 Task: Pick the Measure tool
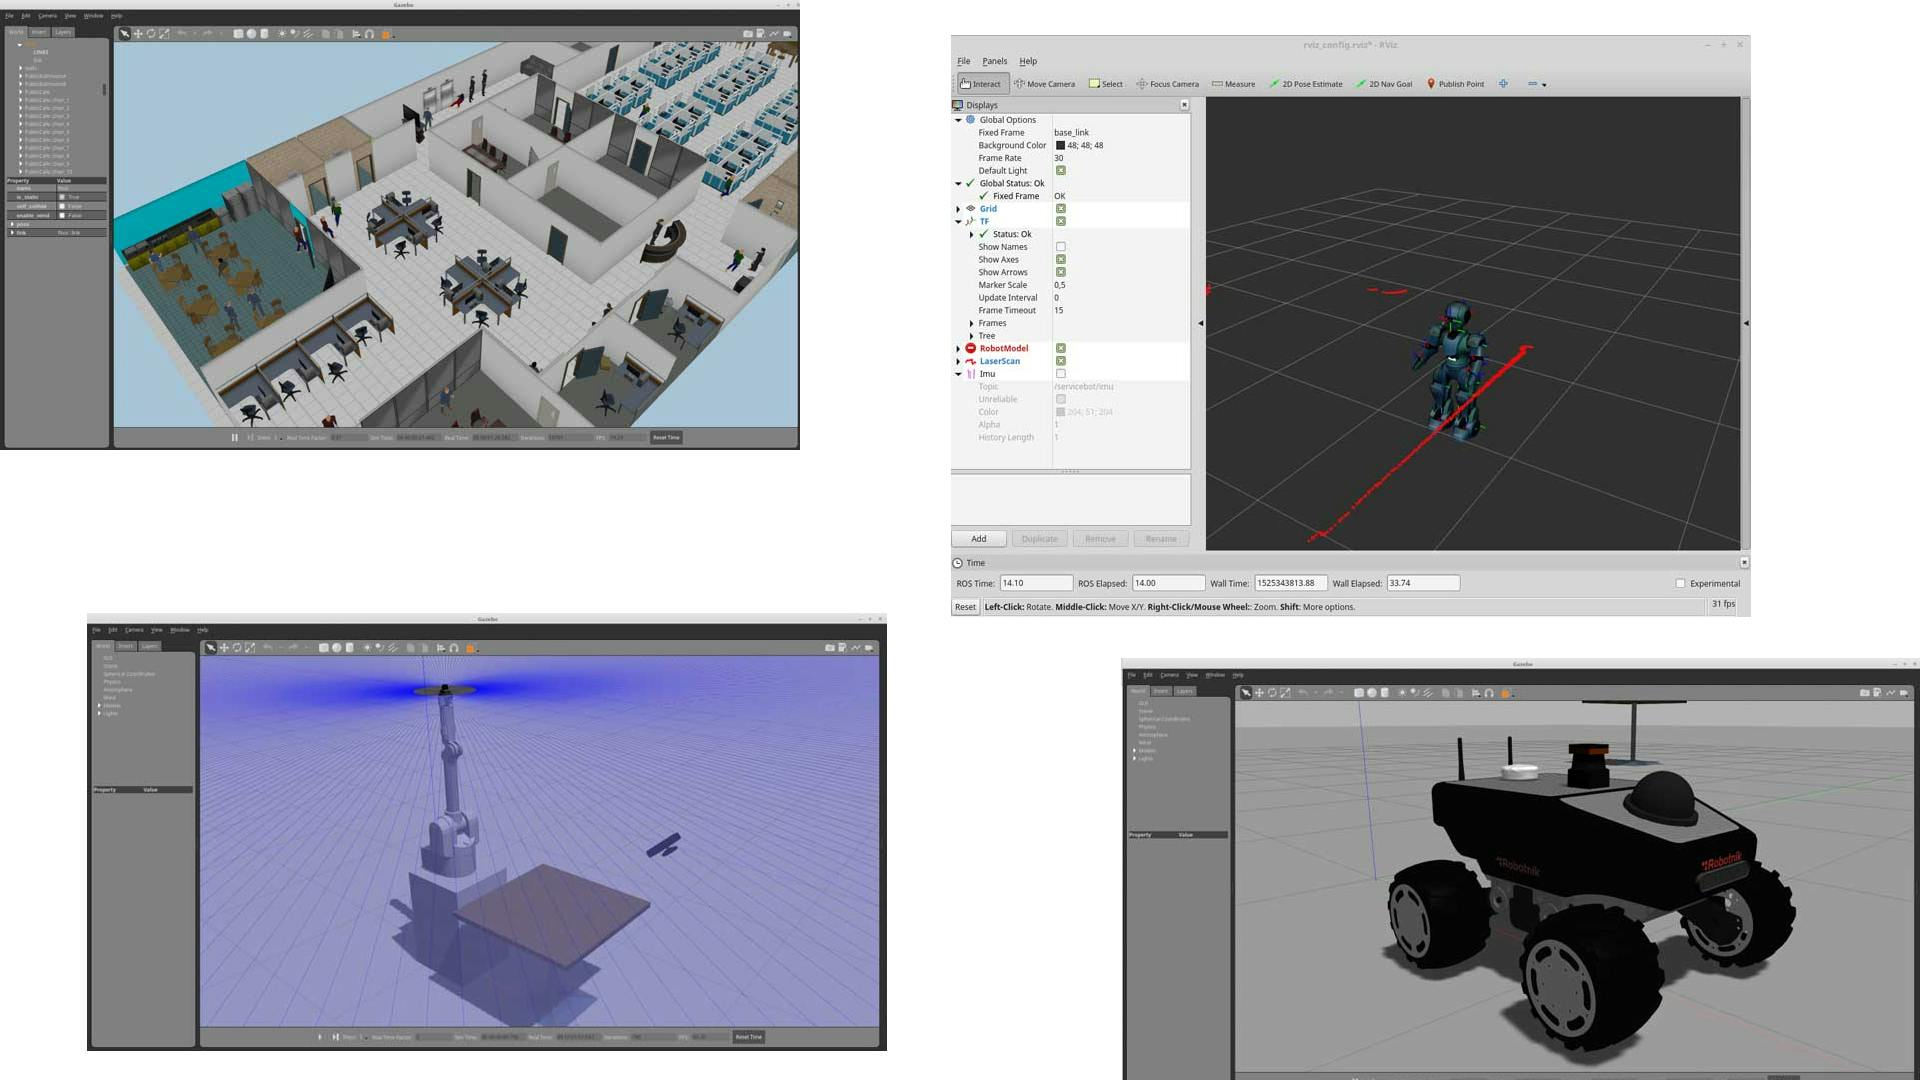point(1233,84)
